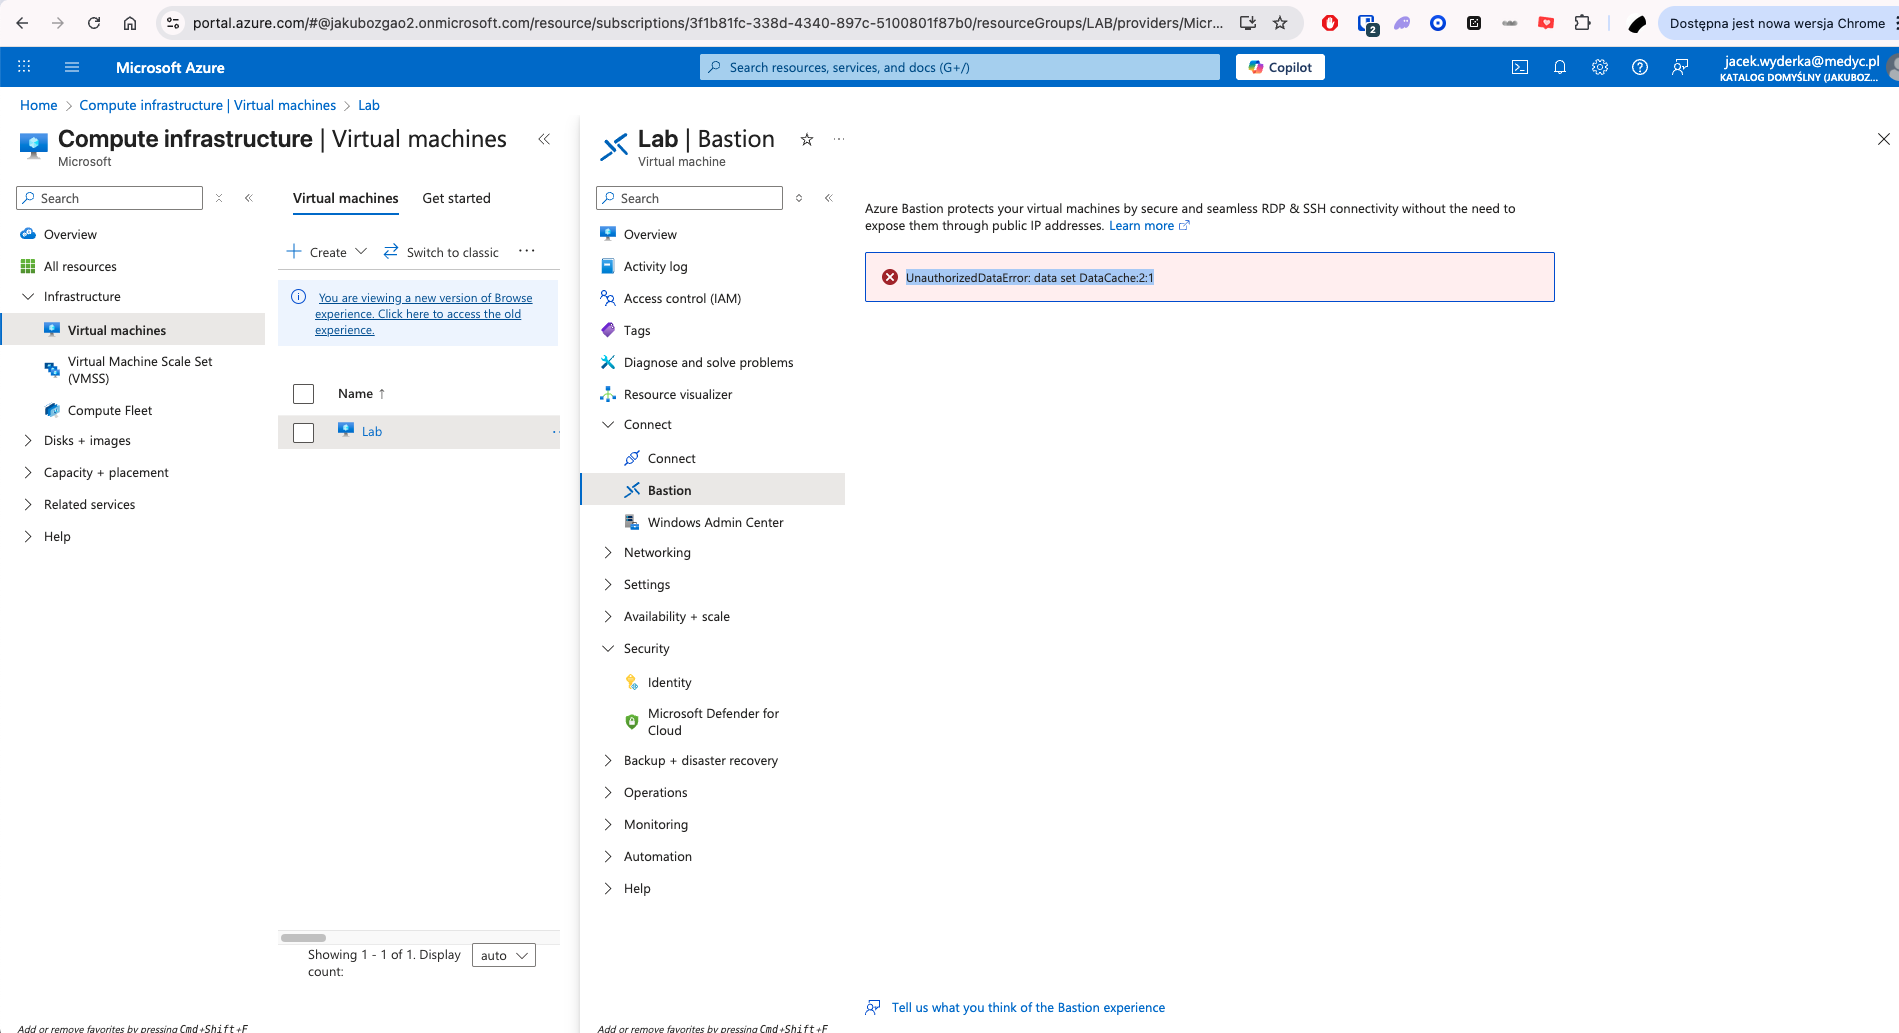The height and width of the screenshot is (1033, 1899).
Task: Focus the Lab resource menu search field
Action: 690,198
